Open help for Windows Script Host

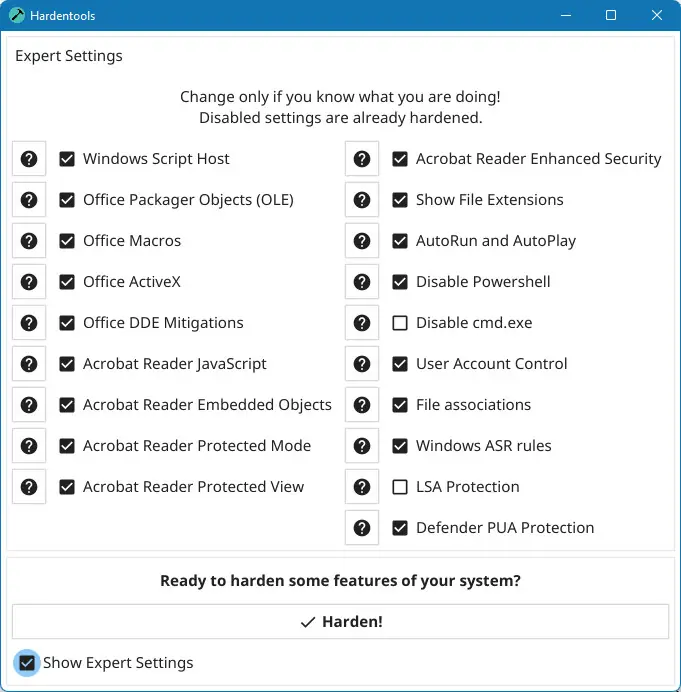(29, 159)
